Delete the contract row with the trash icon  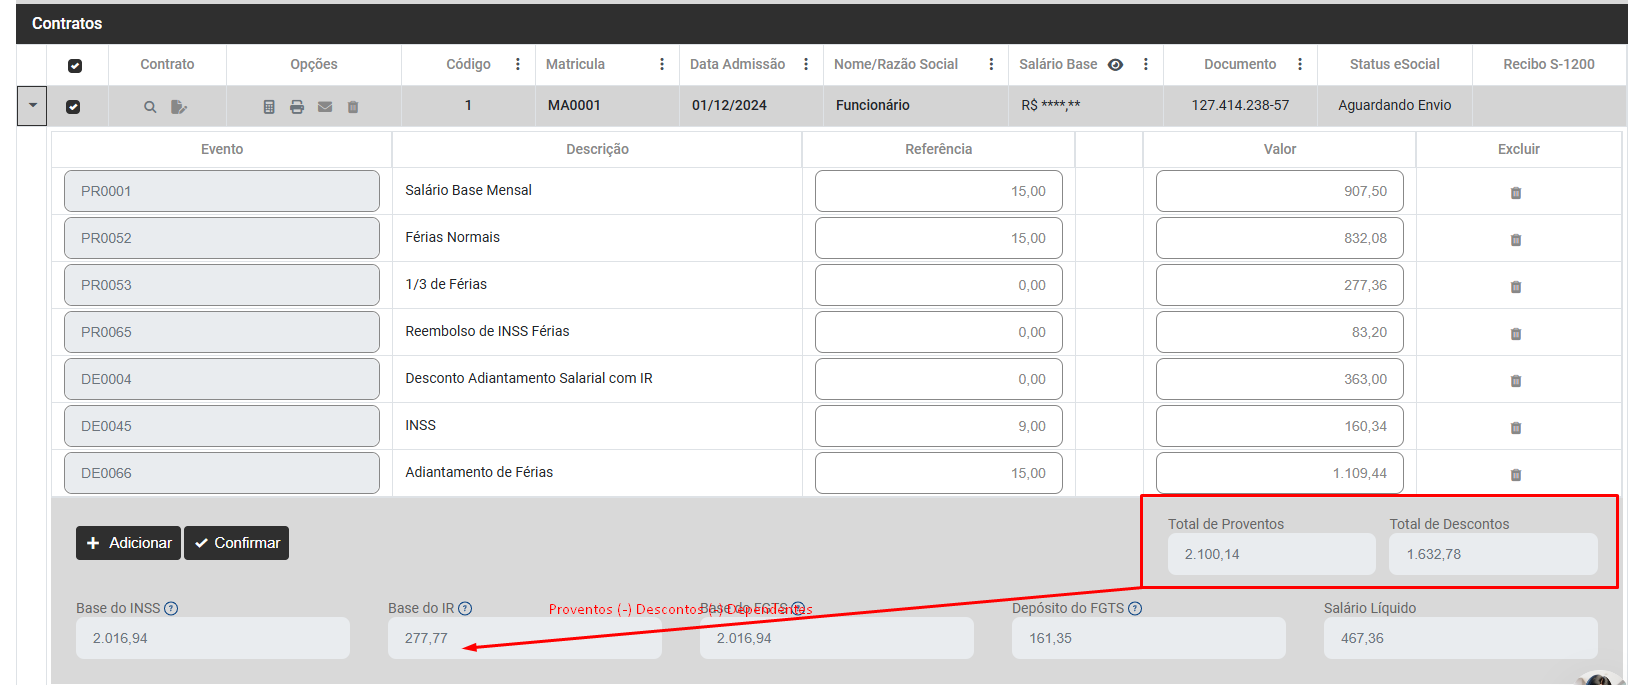353,107
